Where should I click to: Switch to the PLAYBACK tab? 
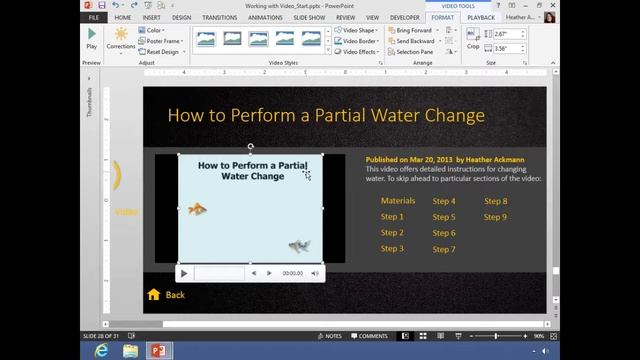[481, 18]
